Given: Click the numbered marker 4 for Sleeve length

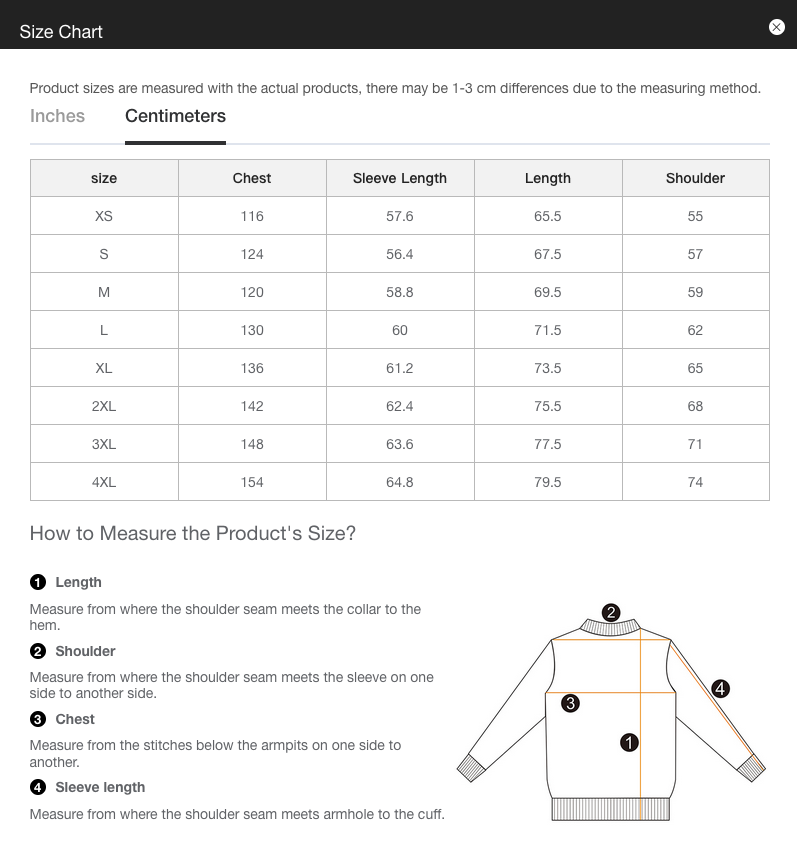Looking at the screenshot, I should 38,787.
